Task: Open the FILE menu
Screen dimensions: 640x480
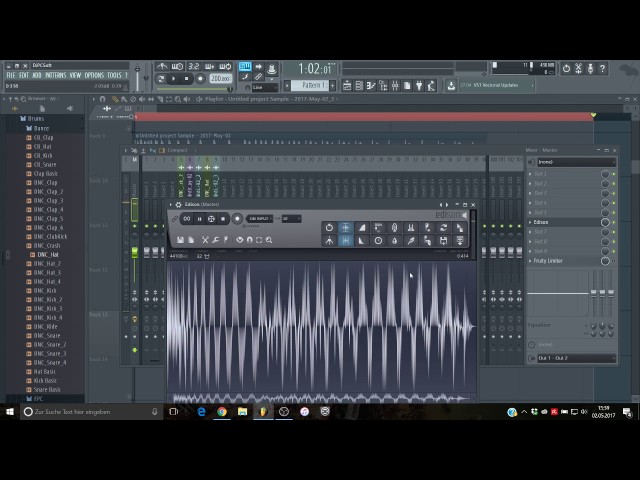Action: (11, 75)
